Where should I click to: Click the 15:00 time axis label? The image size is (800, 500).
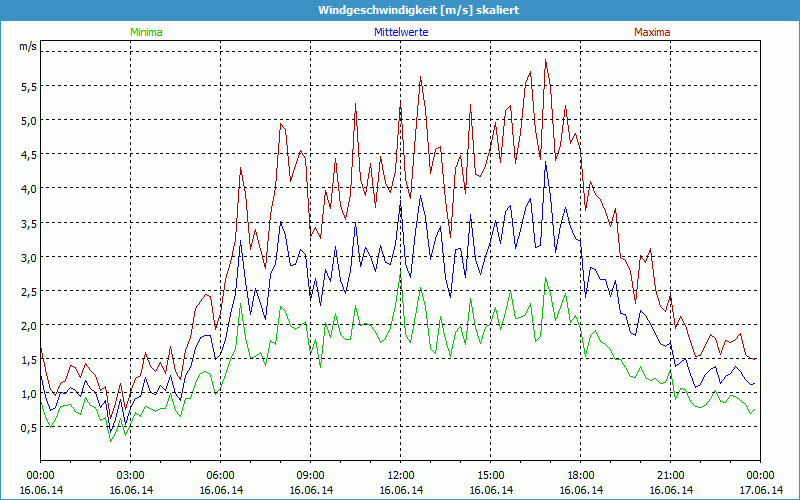[490, 475]
